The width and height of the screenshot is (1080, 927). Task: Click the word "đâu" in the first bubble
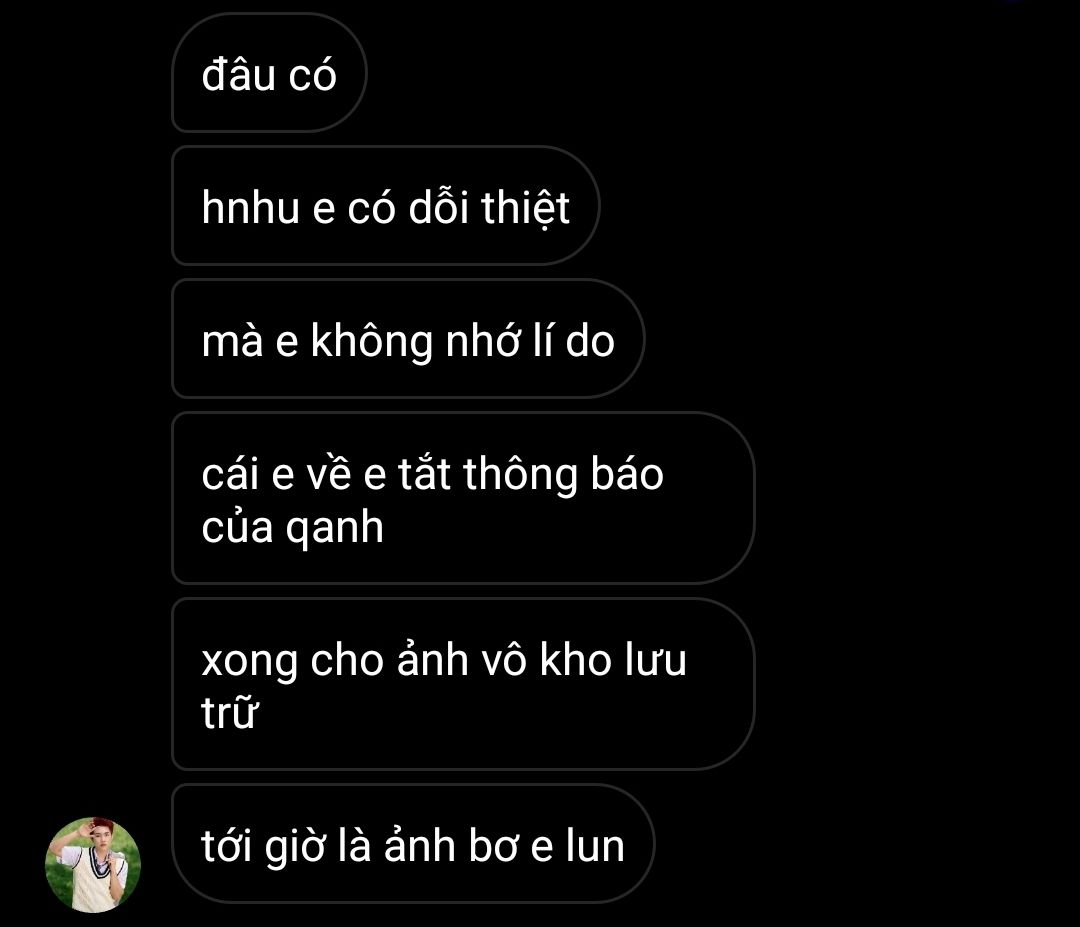pos(238,74)
